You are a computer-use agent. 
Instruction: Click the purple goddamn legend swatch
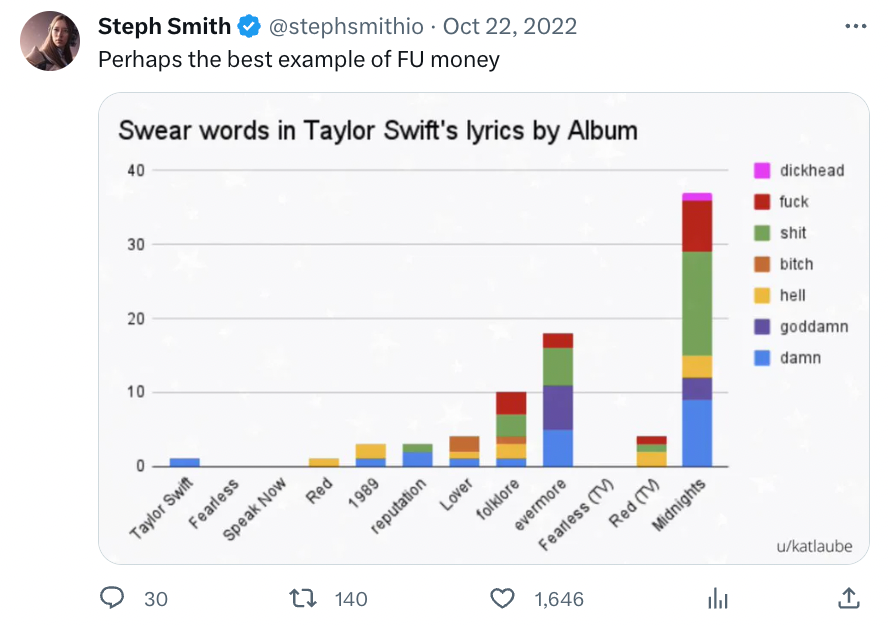(762, 327)
